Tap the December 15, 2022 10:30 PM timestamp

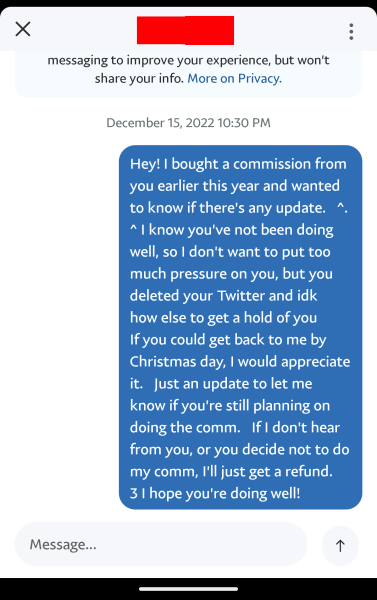(188, 123)
